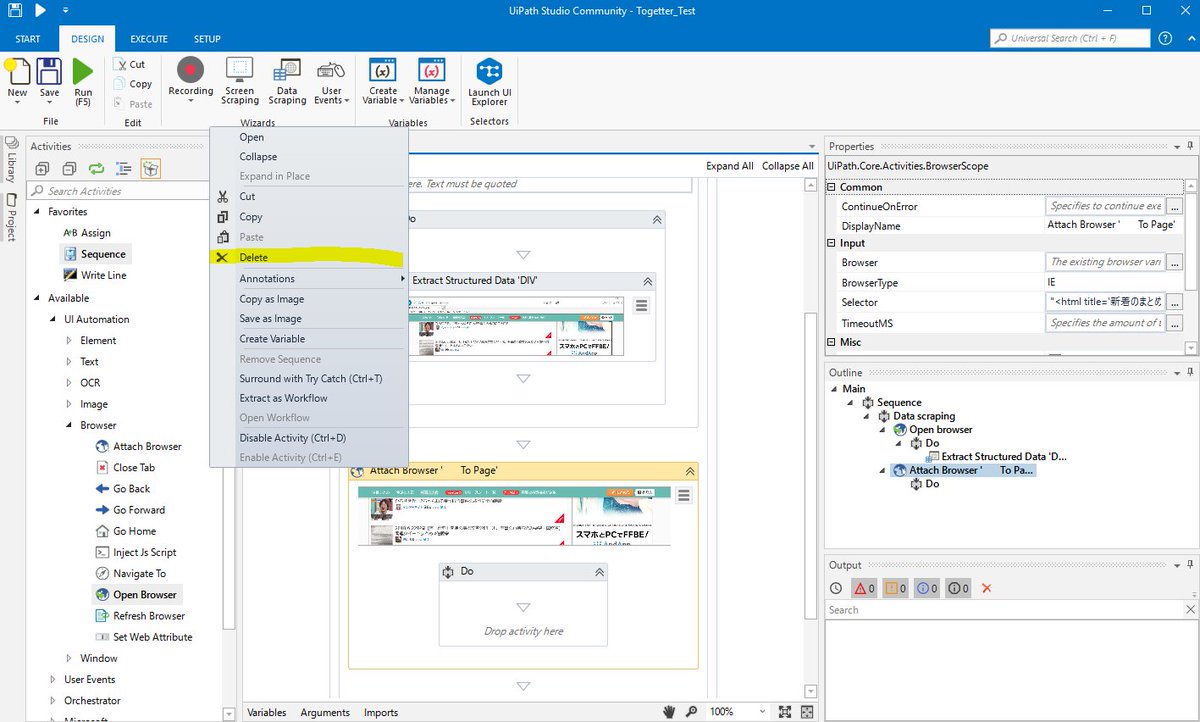The image size is (1200, 722).
Task: Select the Inject Js Script activity
Action: pos(136,552)
